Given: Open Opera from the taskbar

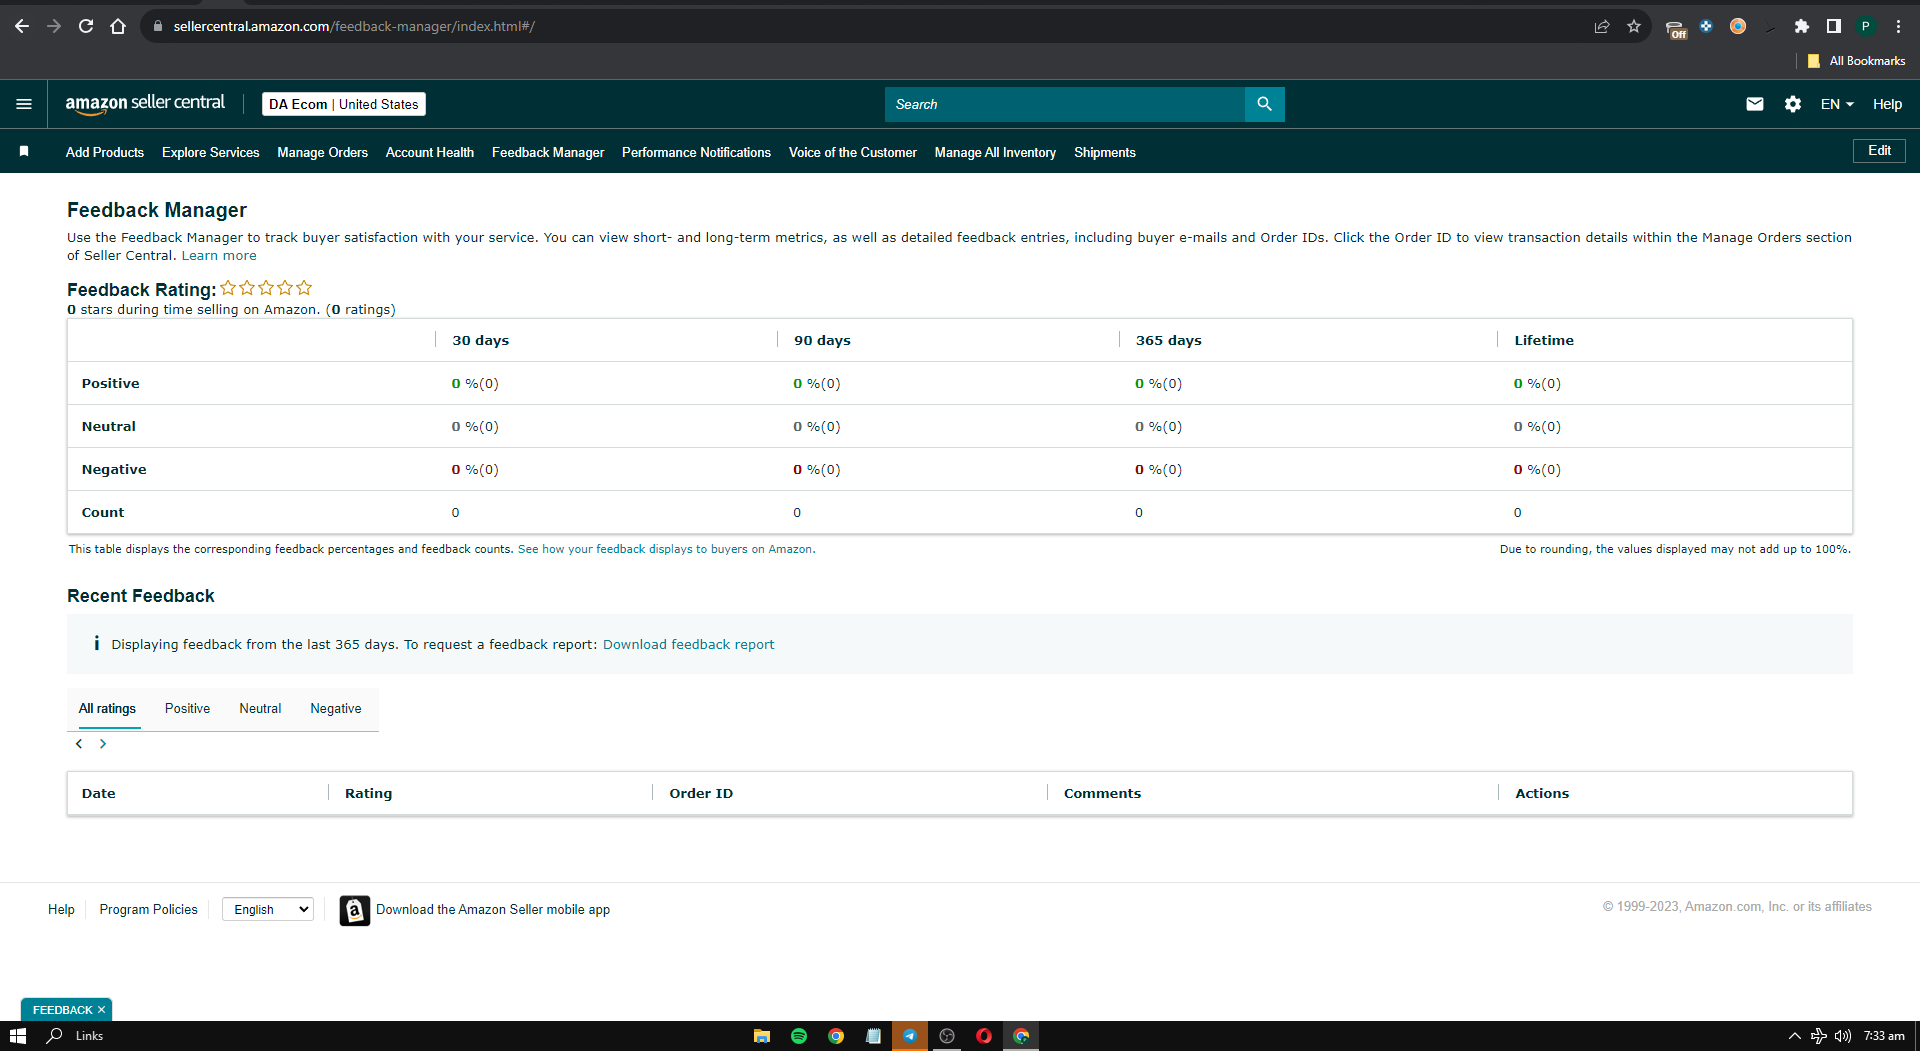Looking at the screenshot, I should (x=984, y=1036).
